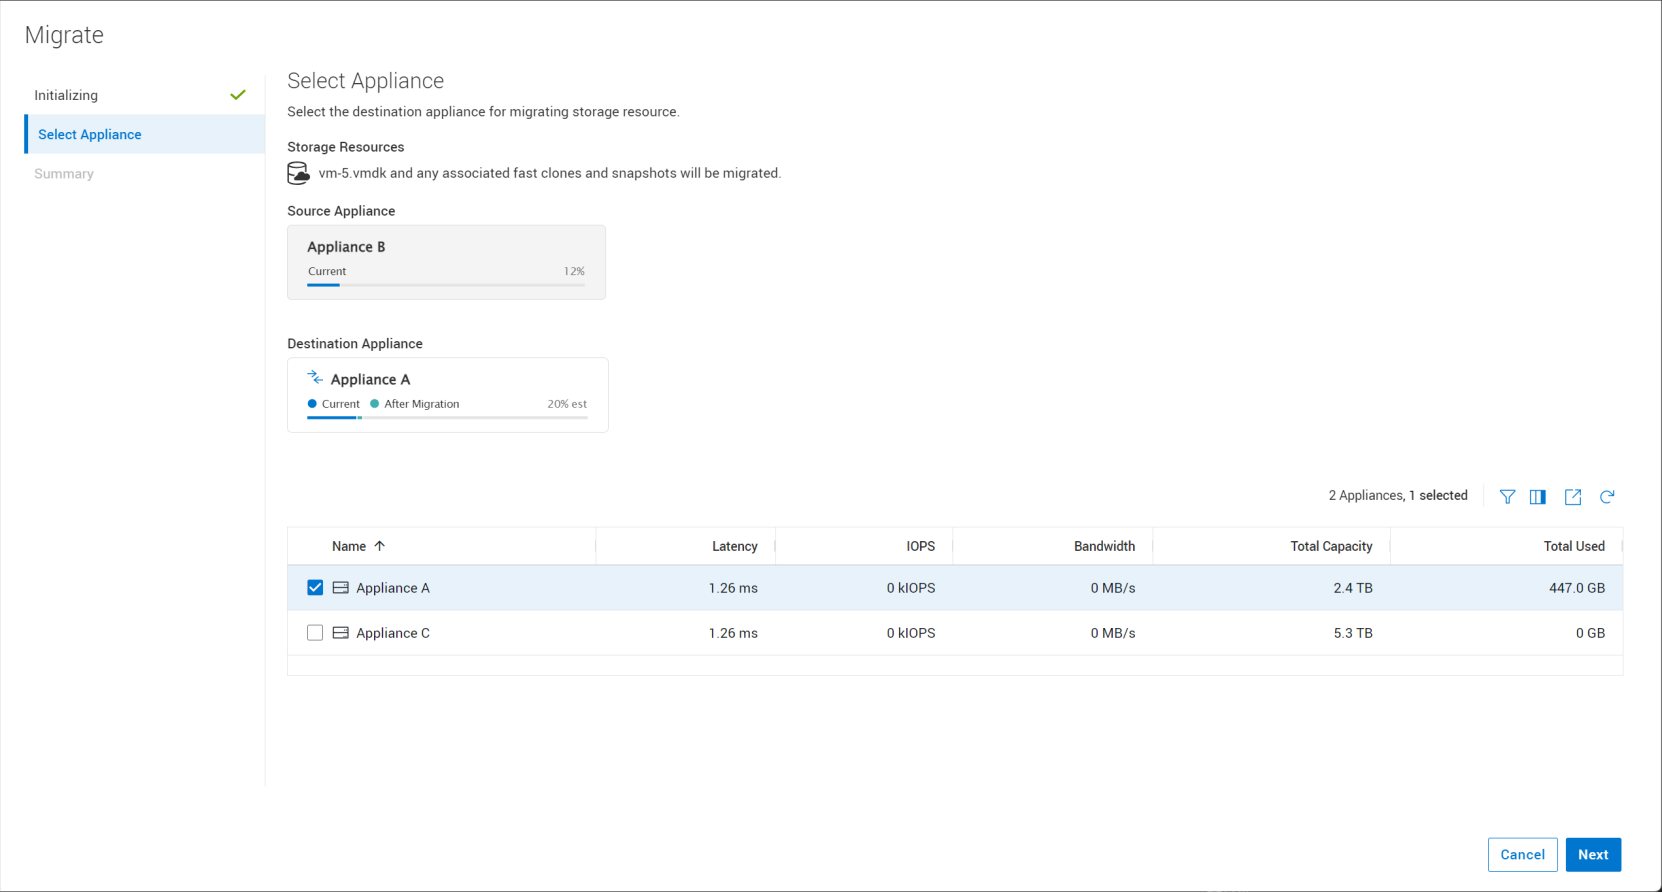Click the storage resource disk icon
The image size is (1662, 893).
pyautogui.click(x=298, y=173)
